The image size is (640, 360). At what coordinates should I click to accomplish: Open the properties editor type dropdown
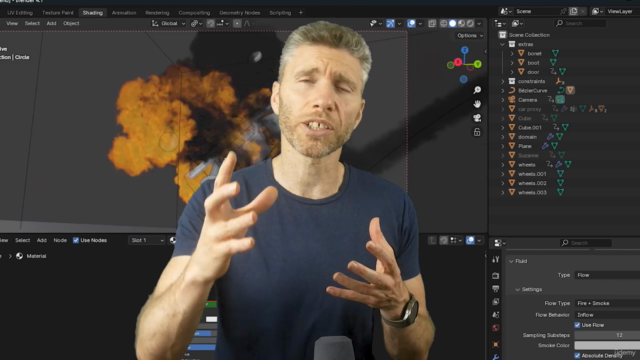click(500, 243)
